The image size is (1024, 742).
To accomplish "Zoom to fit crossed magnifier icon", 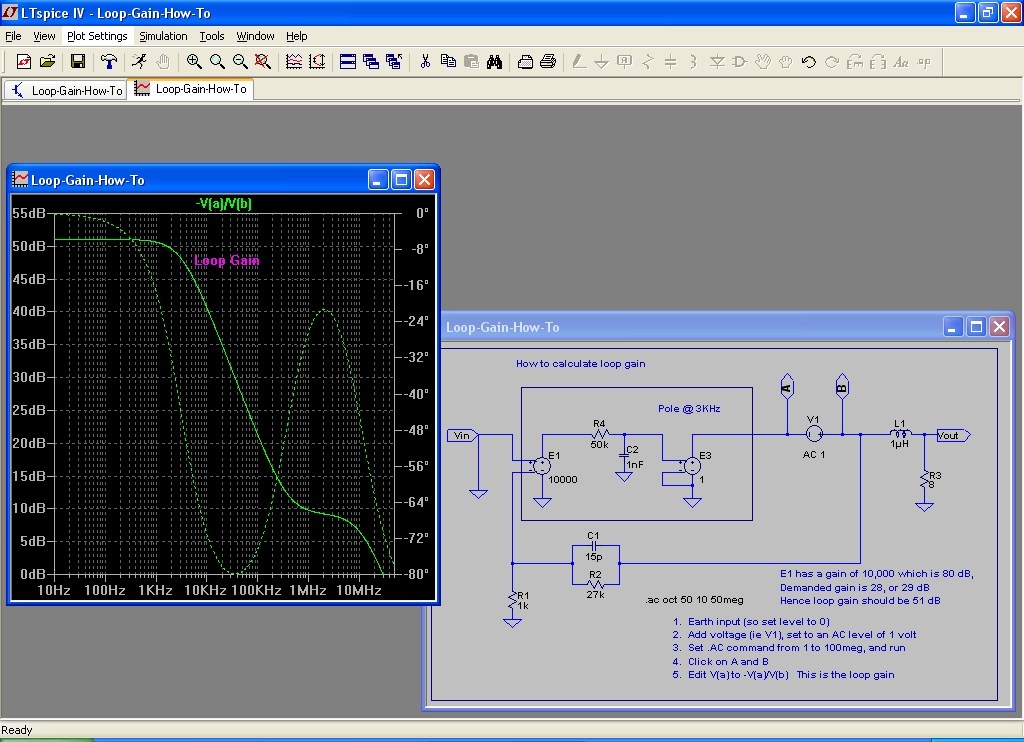I will 263,61.
